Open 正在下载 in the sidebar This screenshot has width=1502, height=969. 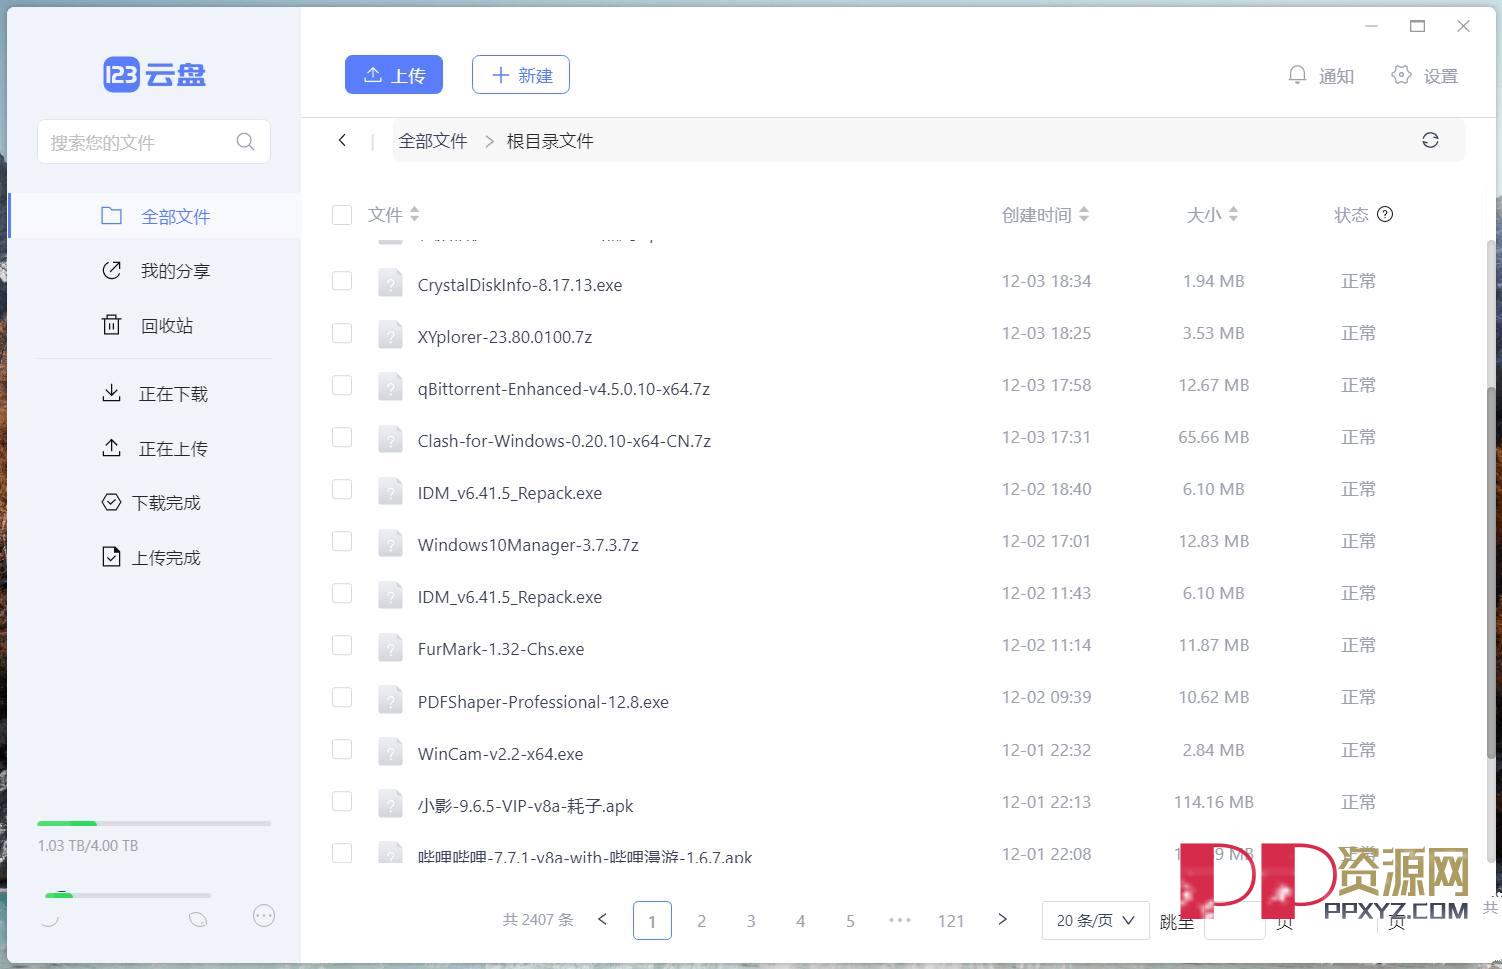pyautogui.click(x=155, y=393)
